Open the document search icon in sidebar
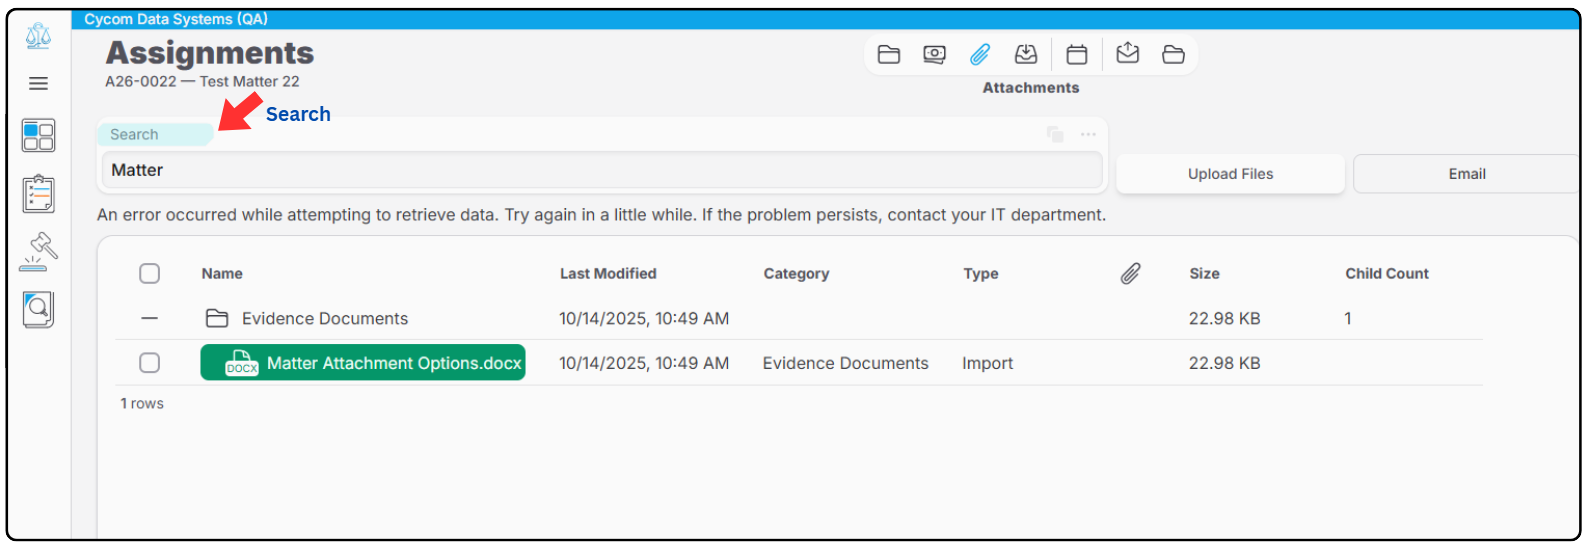 pos(38,310)
